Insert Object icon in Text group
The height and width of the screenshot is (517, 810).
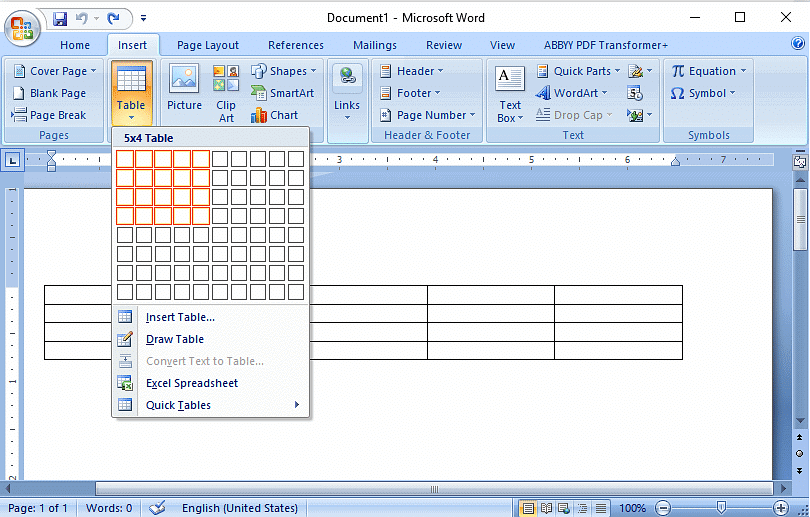[x=640, y=115]
